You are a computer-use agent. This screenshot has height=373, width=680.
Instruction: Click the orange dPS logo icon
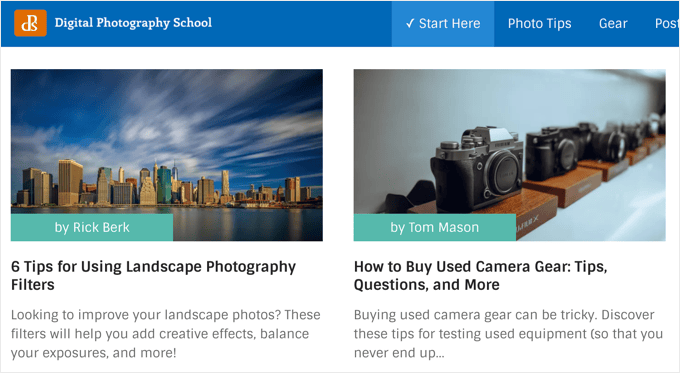coord(30,23)
